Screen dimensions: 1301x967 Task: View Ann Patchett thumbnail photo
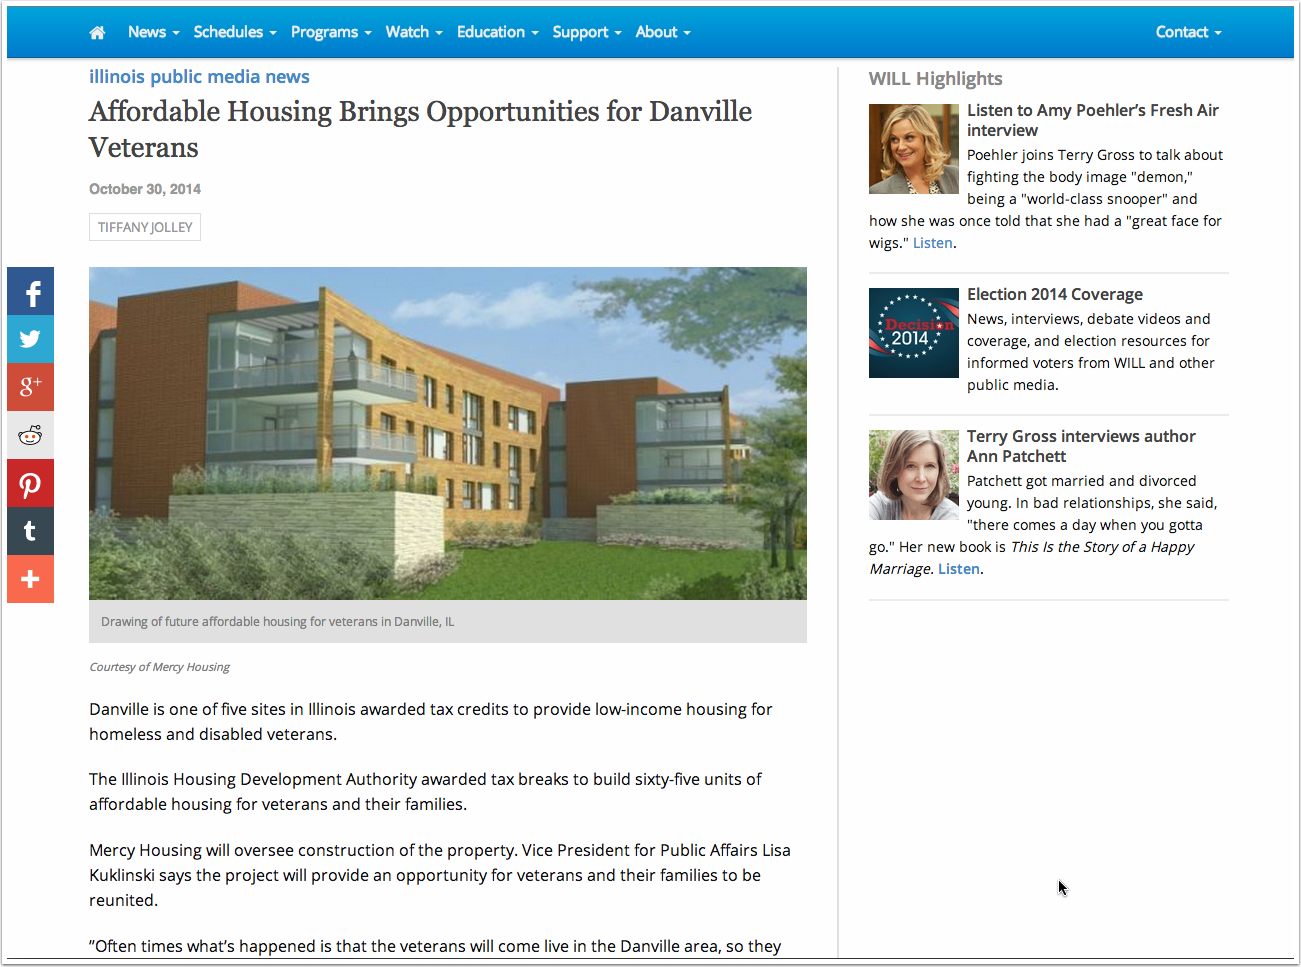pyautogui.click(x=914, y=475)
